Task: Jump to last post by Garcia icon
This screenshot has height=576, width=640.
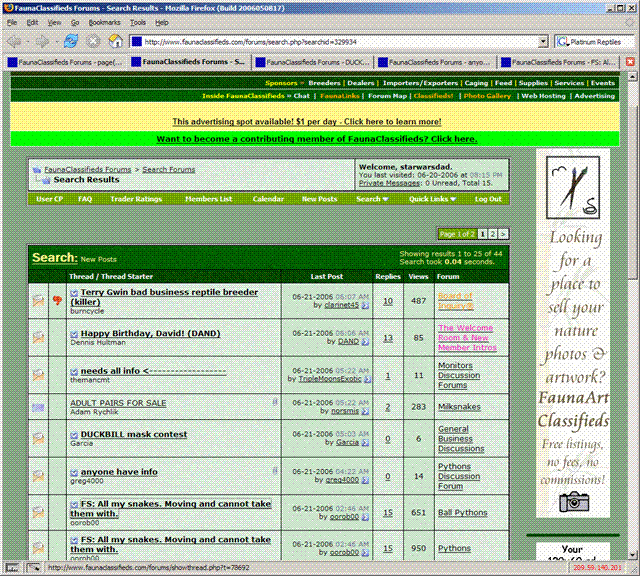Action: 365,443
